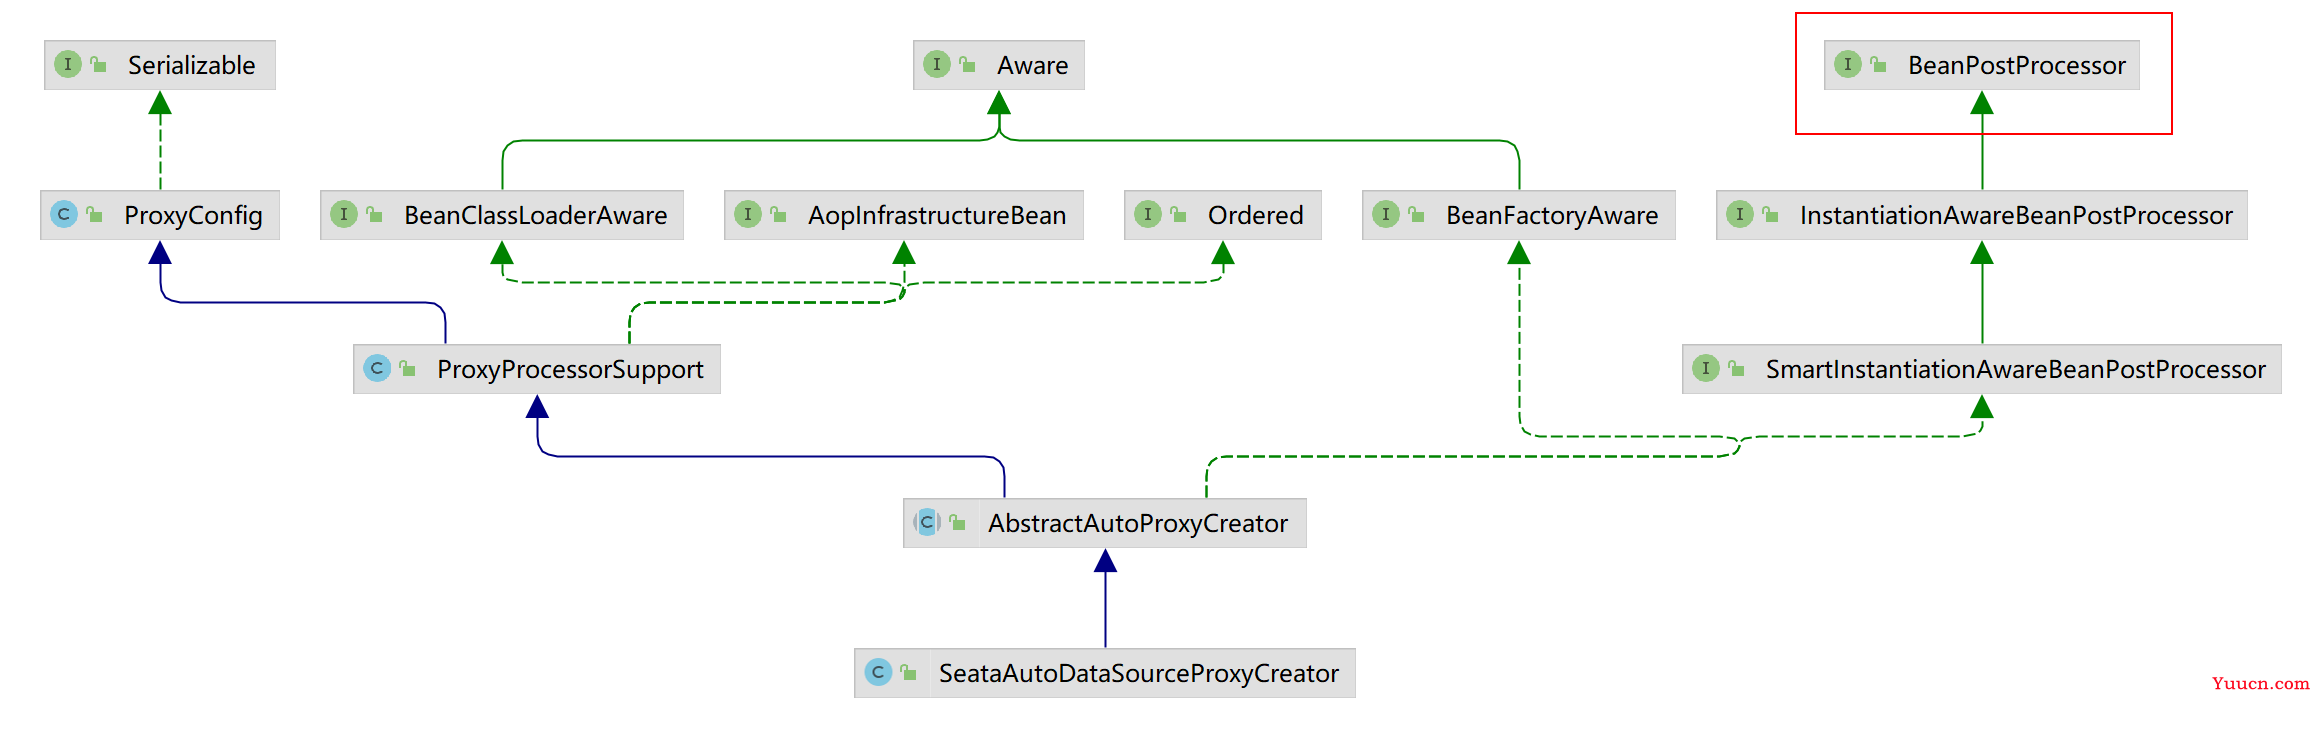Select the SmartInstantiationAwareBeanPostProcessor node

click(1982, 369)
